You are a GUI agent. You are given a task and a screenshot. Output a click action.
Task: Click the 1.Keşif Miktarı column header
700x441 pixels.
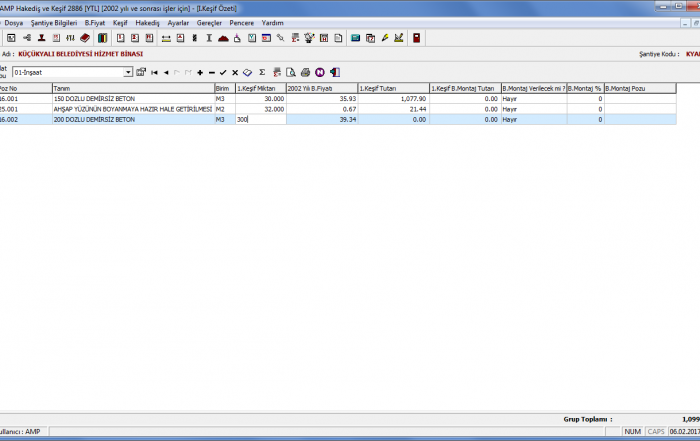pyautogui.click(x=259, y=88)
